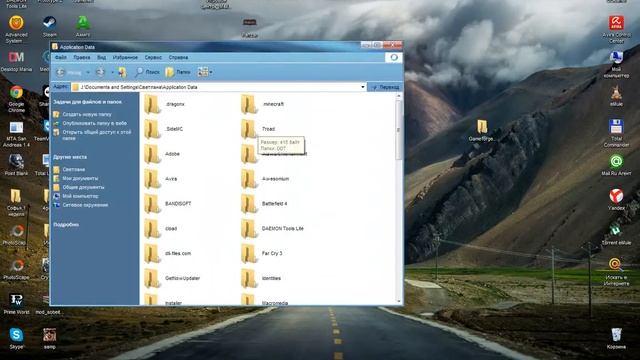This screenshot has height=360, width=640.
Task: Click the vertical scrollbar thumb
Action: click(398, 130)
